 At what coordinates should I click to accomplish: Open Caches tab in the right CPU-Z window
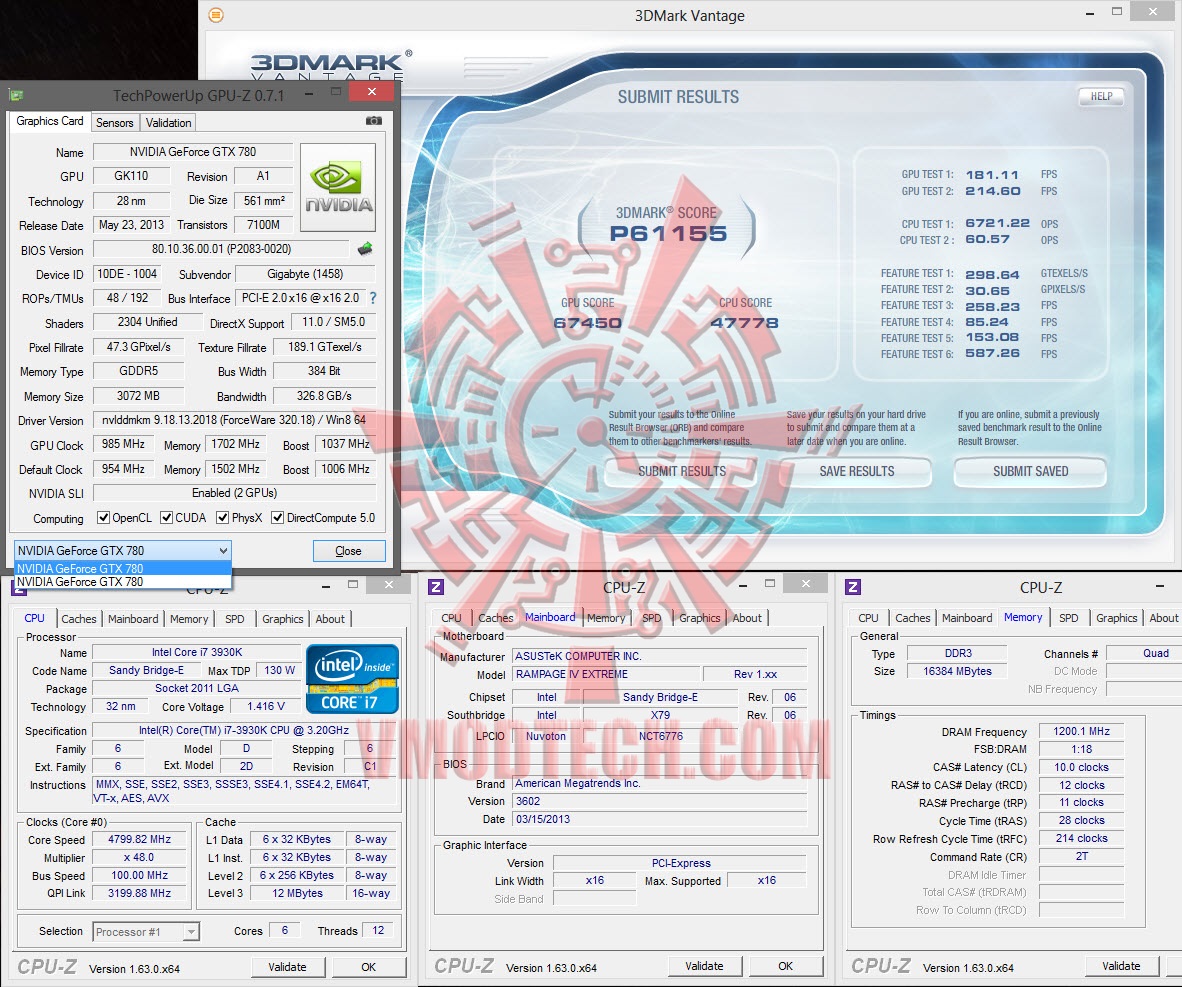coord(912,618)
